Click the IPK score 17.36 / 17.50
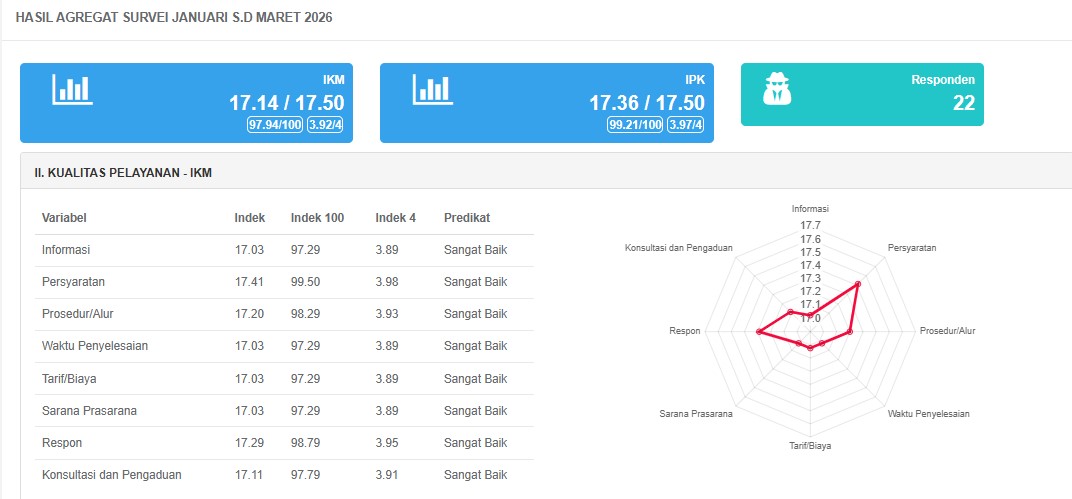This screenshot has height=499, width=1072. pyautogui.click(x=647, y=103)
